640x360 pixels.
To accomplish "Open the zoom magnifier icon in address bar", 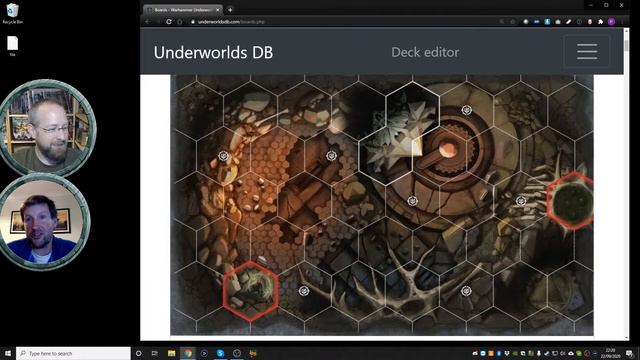I will coord(502,22).
